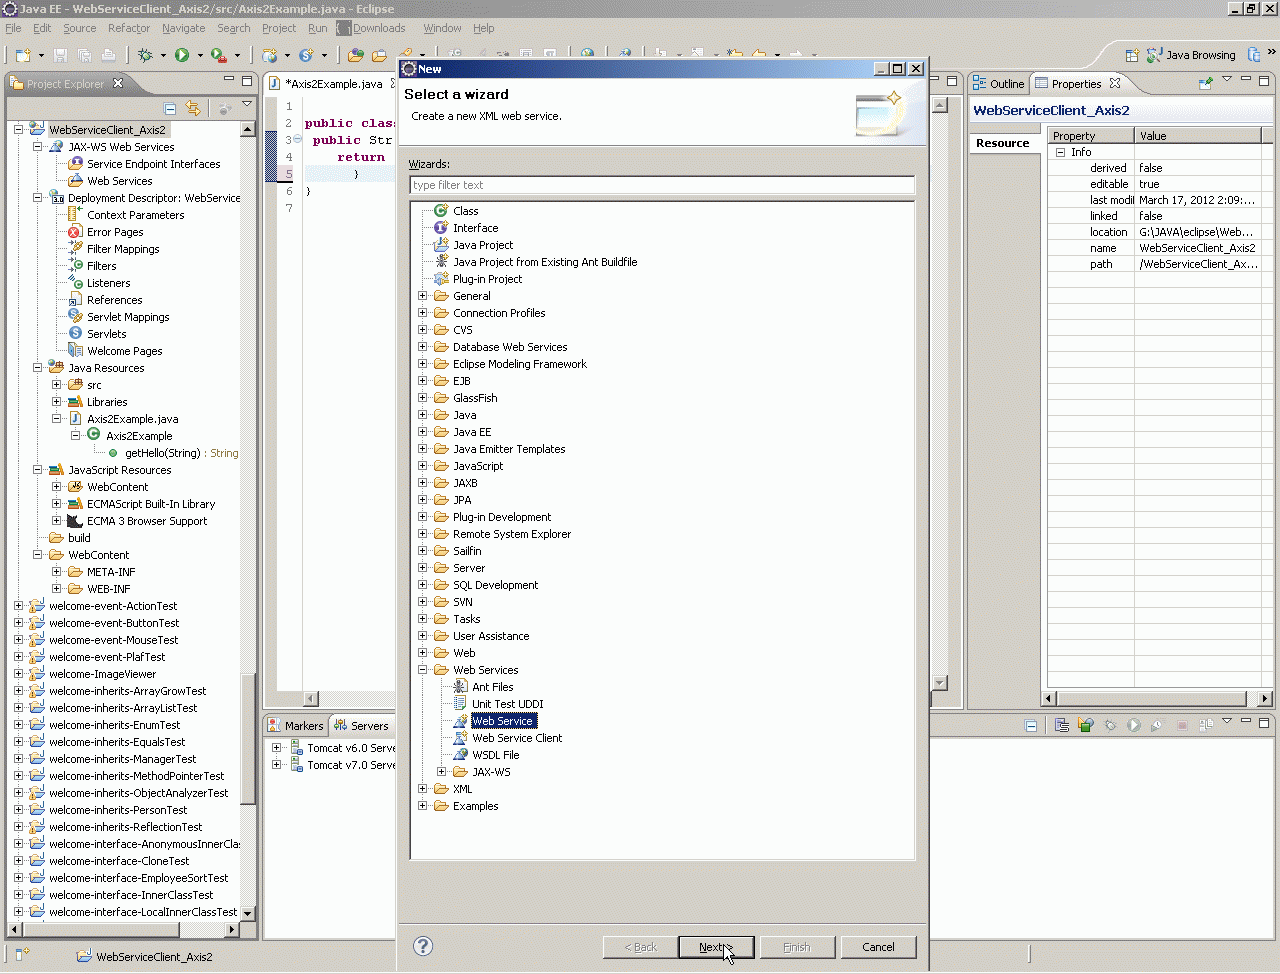
Task: Click the help question mark icon
Action: [x=423, y=946]
